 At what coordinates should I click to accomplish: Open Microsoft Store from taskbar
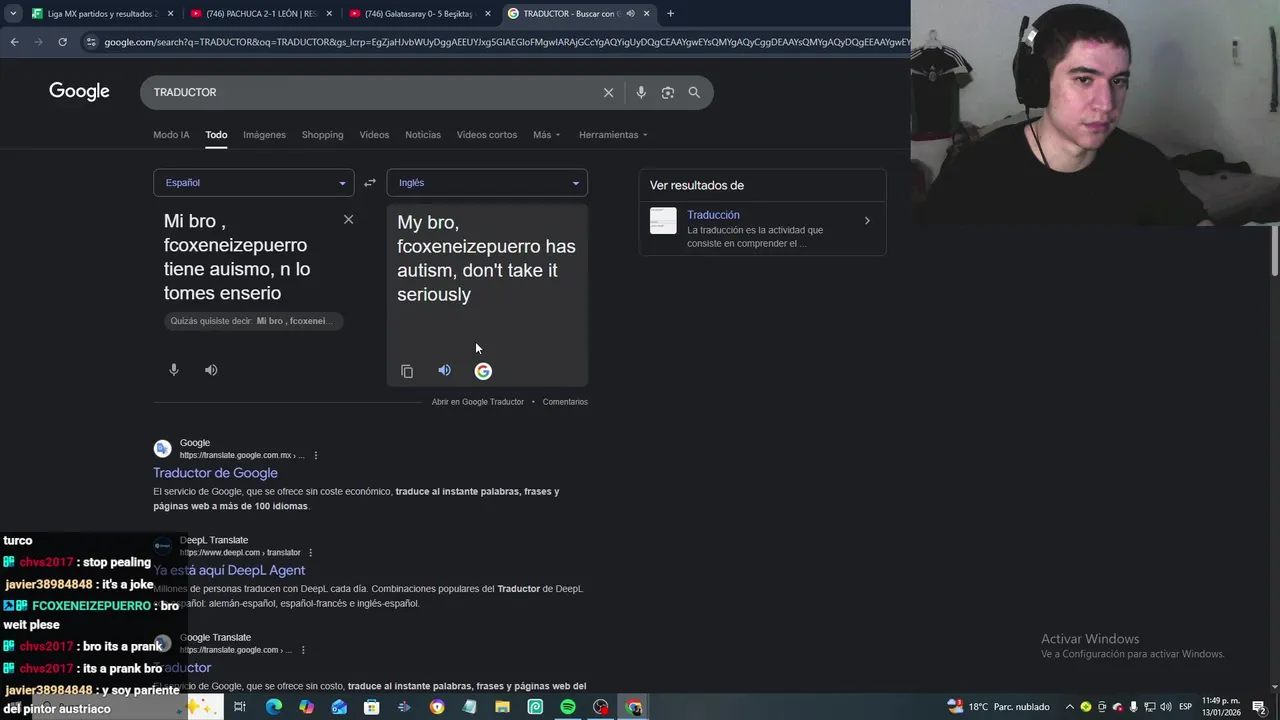click(x=371, y=707)
